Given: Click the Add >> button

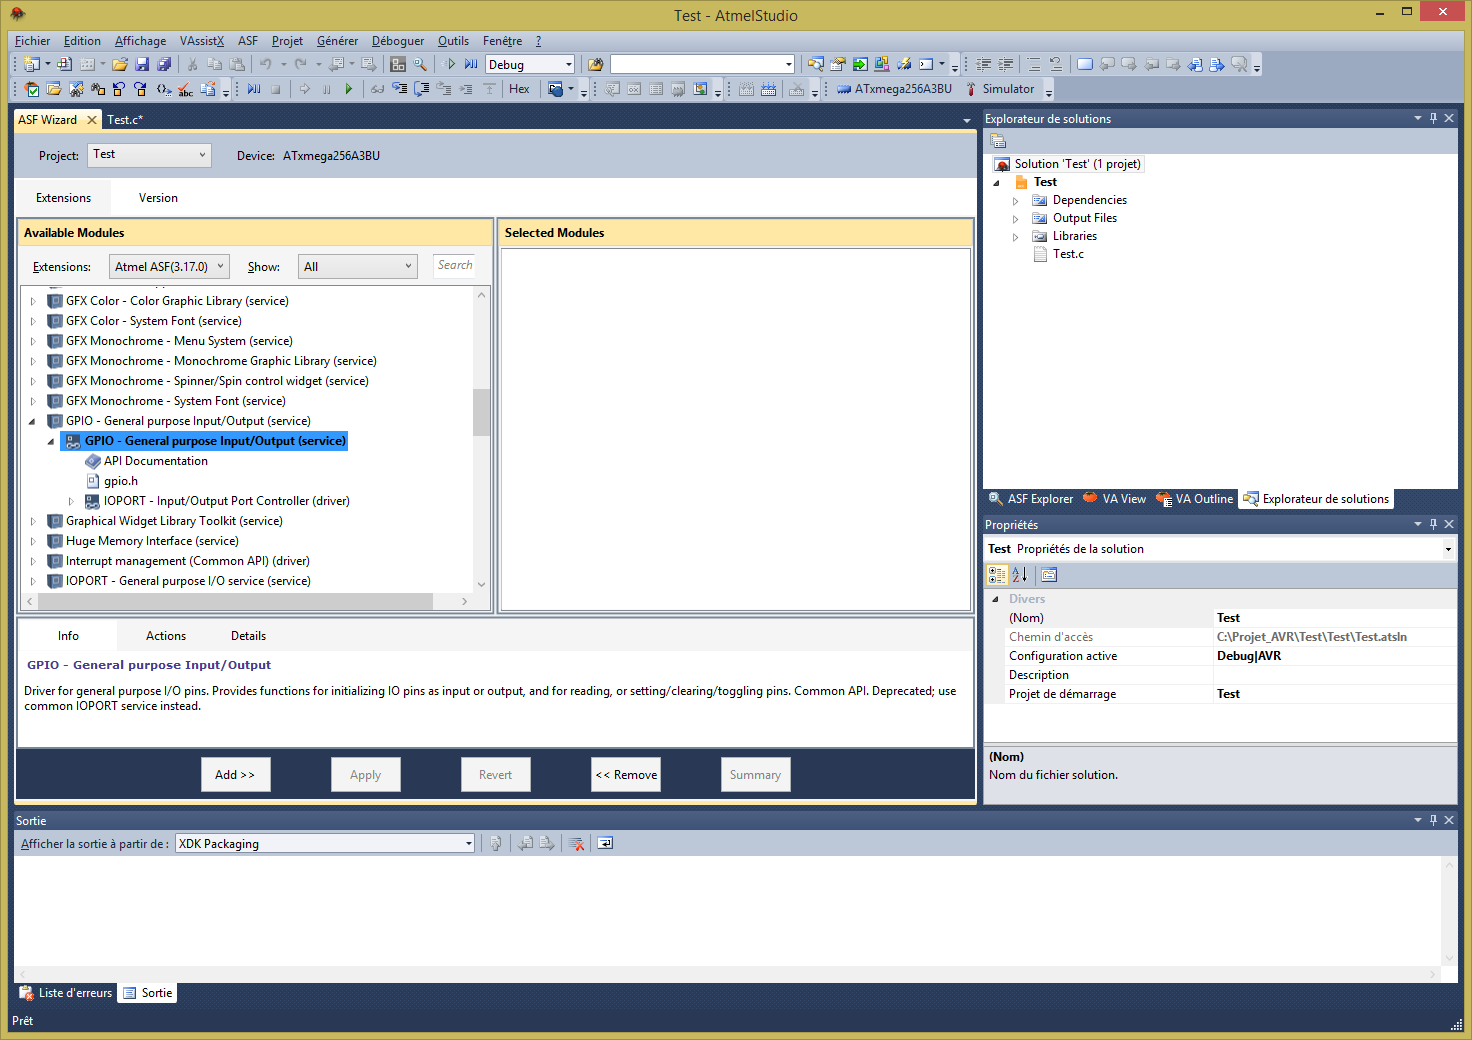Looking at the screenshot, I should point(235,775).
